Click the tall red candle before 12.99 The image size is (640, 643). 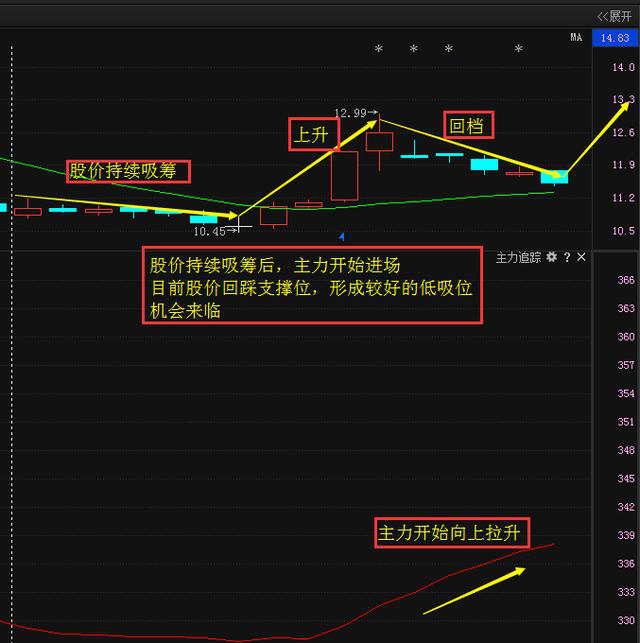(344, 176)
